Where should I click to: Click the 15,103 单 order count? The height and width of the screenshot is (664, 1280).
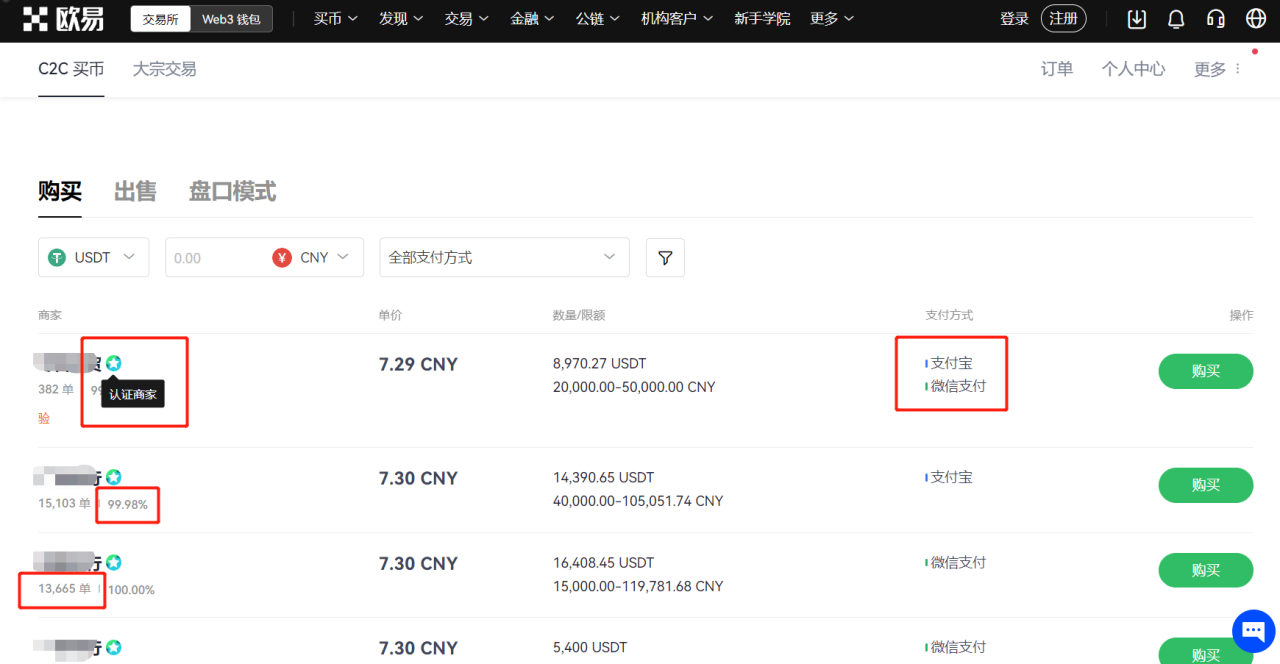coord(64,504)
